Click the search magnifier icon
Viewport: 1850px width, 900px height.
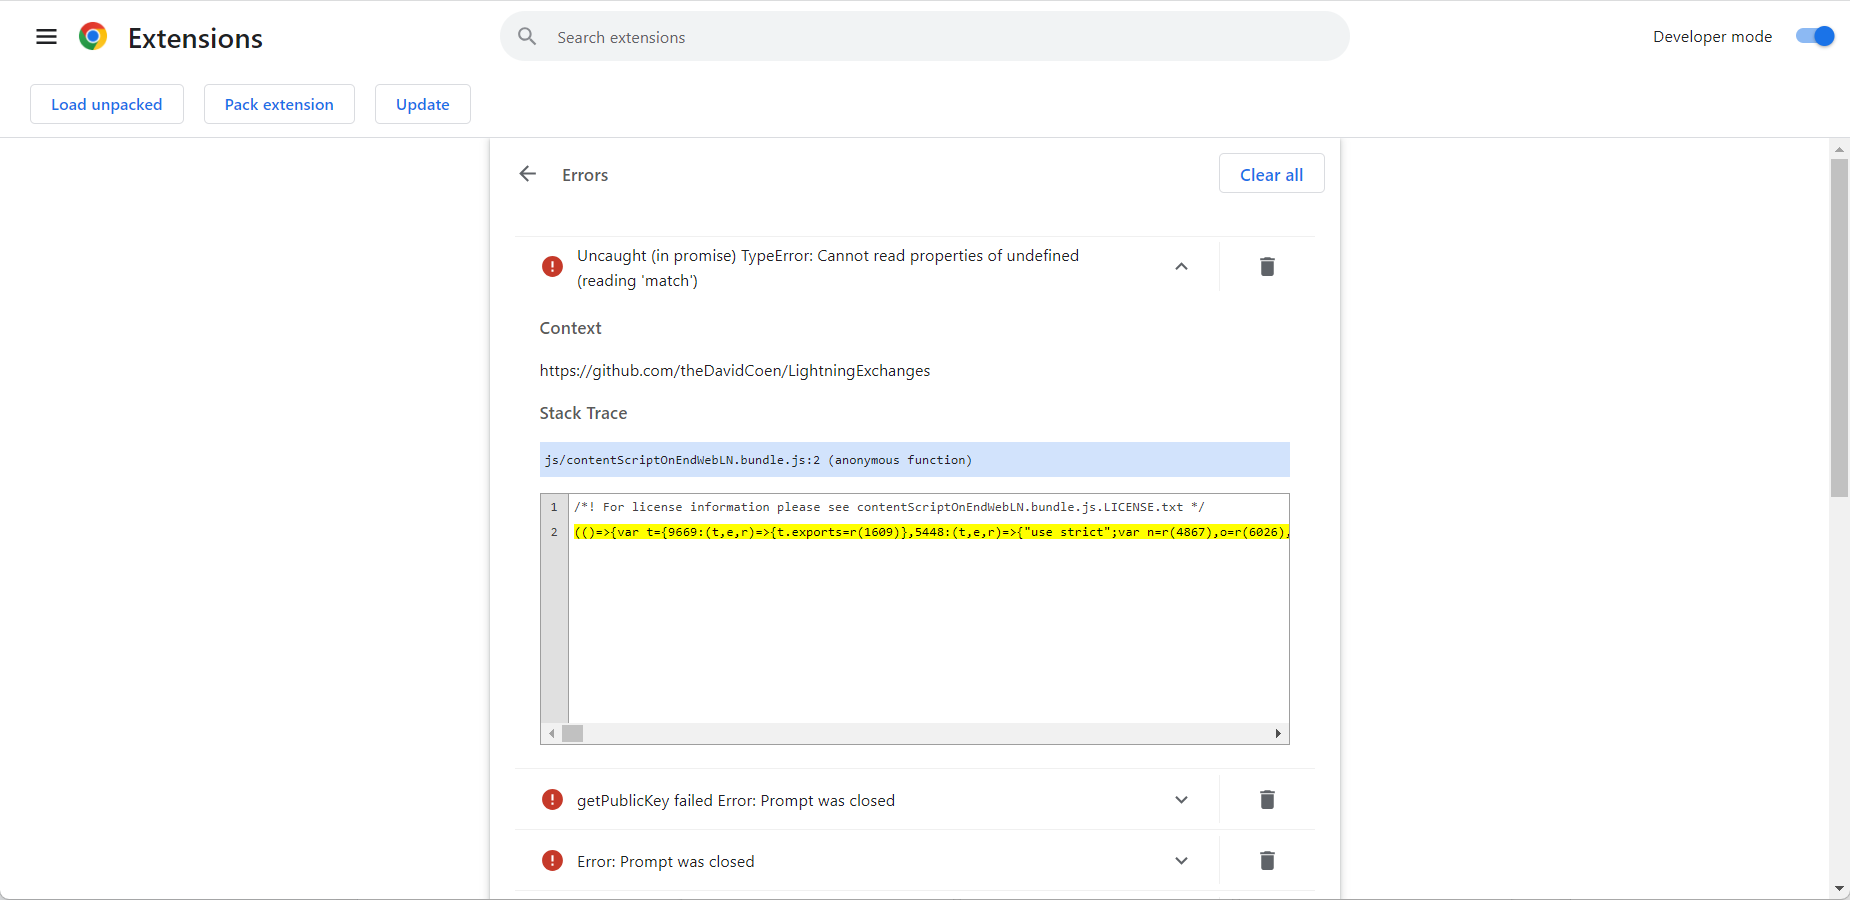[527, 37]
